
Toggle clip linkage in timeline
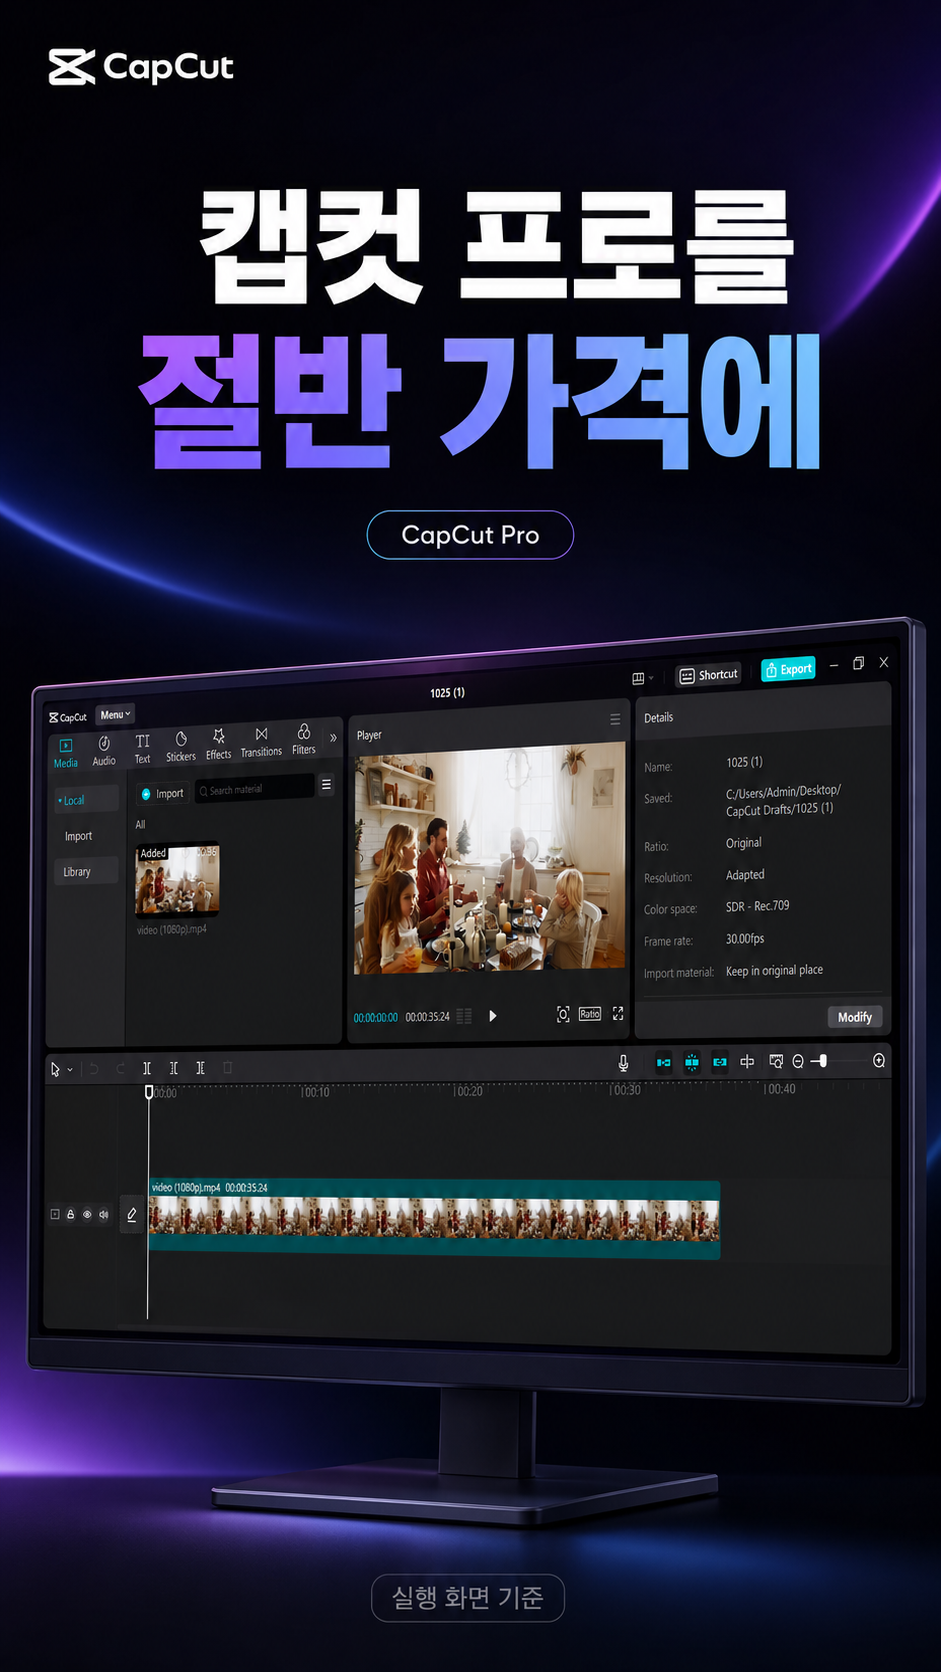[x=719, y=1062]
